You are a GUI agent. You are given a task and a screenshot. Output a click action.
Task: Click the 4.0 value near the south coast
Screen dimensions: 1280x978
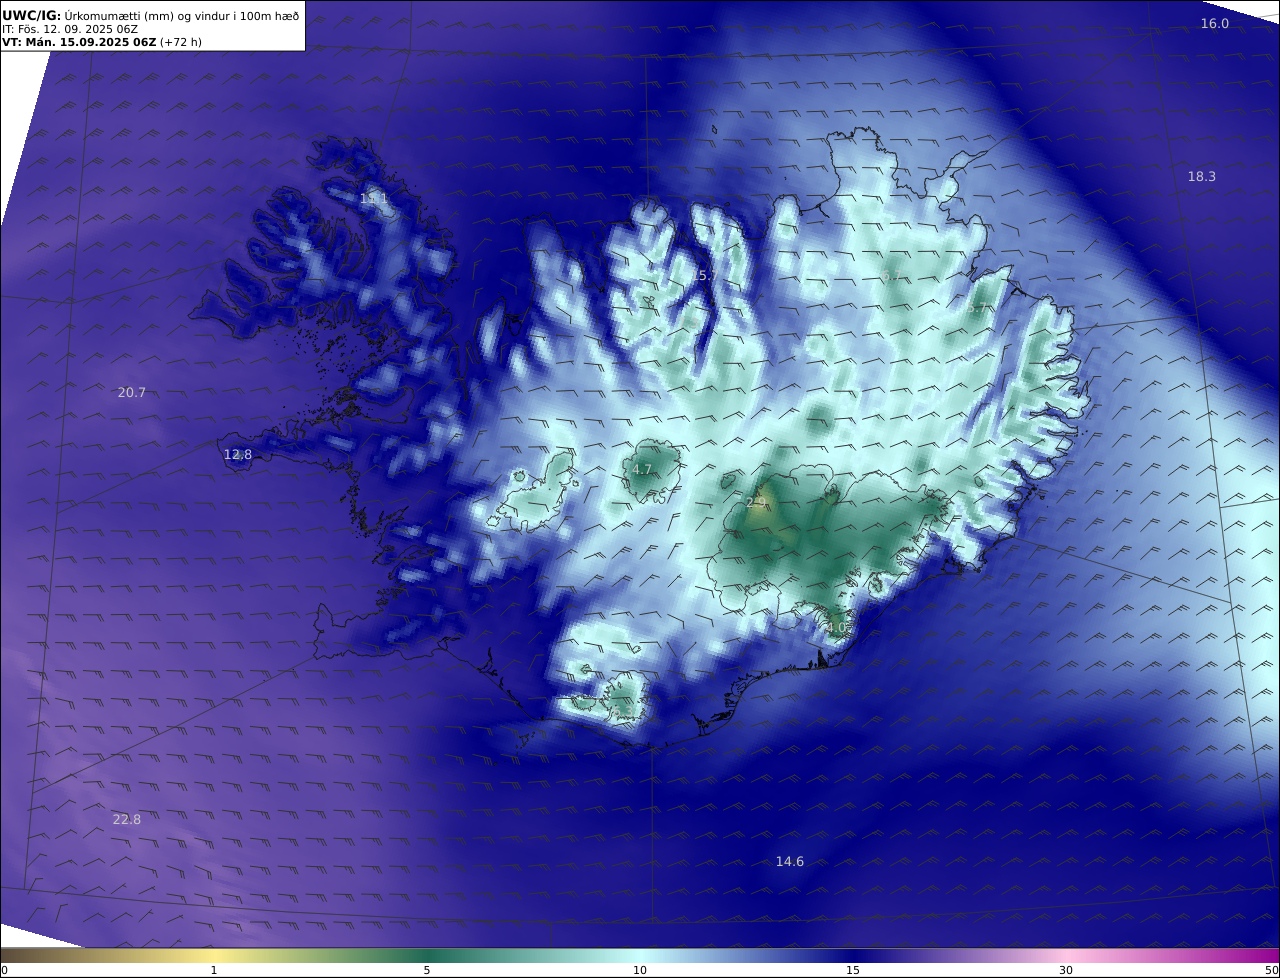(836, 628)
